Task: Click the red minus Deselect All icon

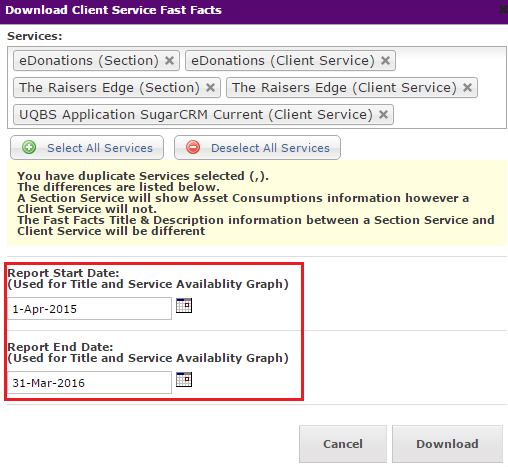Action: [193, 147]
